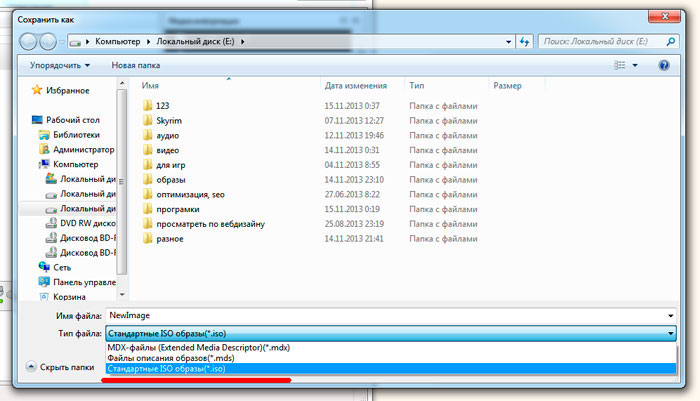This screenshot has width=700, height=401.
Task: Click the Библиотеки icon in the navigation pane
Action: tap(44, 134)
